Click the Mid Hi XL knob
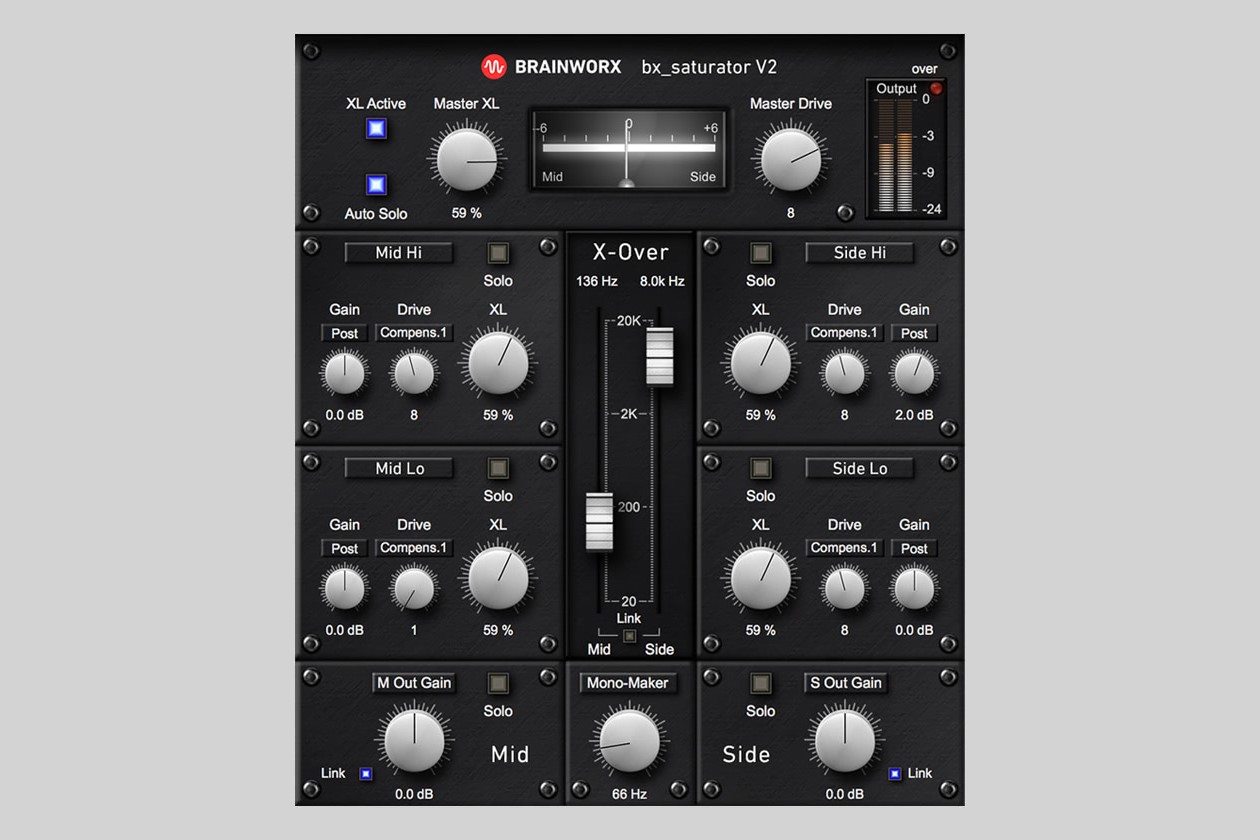 (498, 363)
